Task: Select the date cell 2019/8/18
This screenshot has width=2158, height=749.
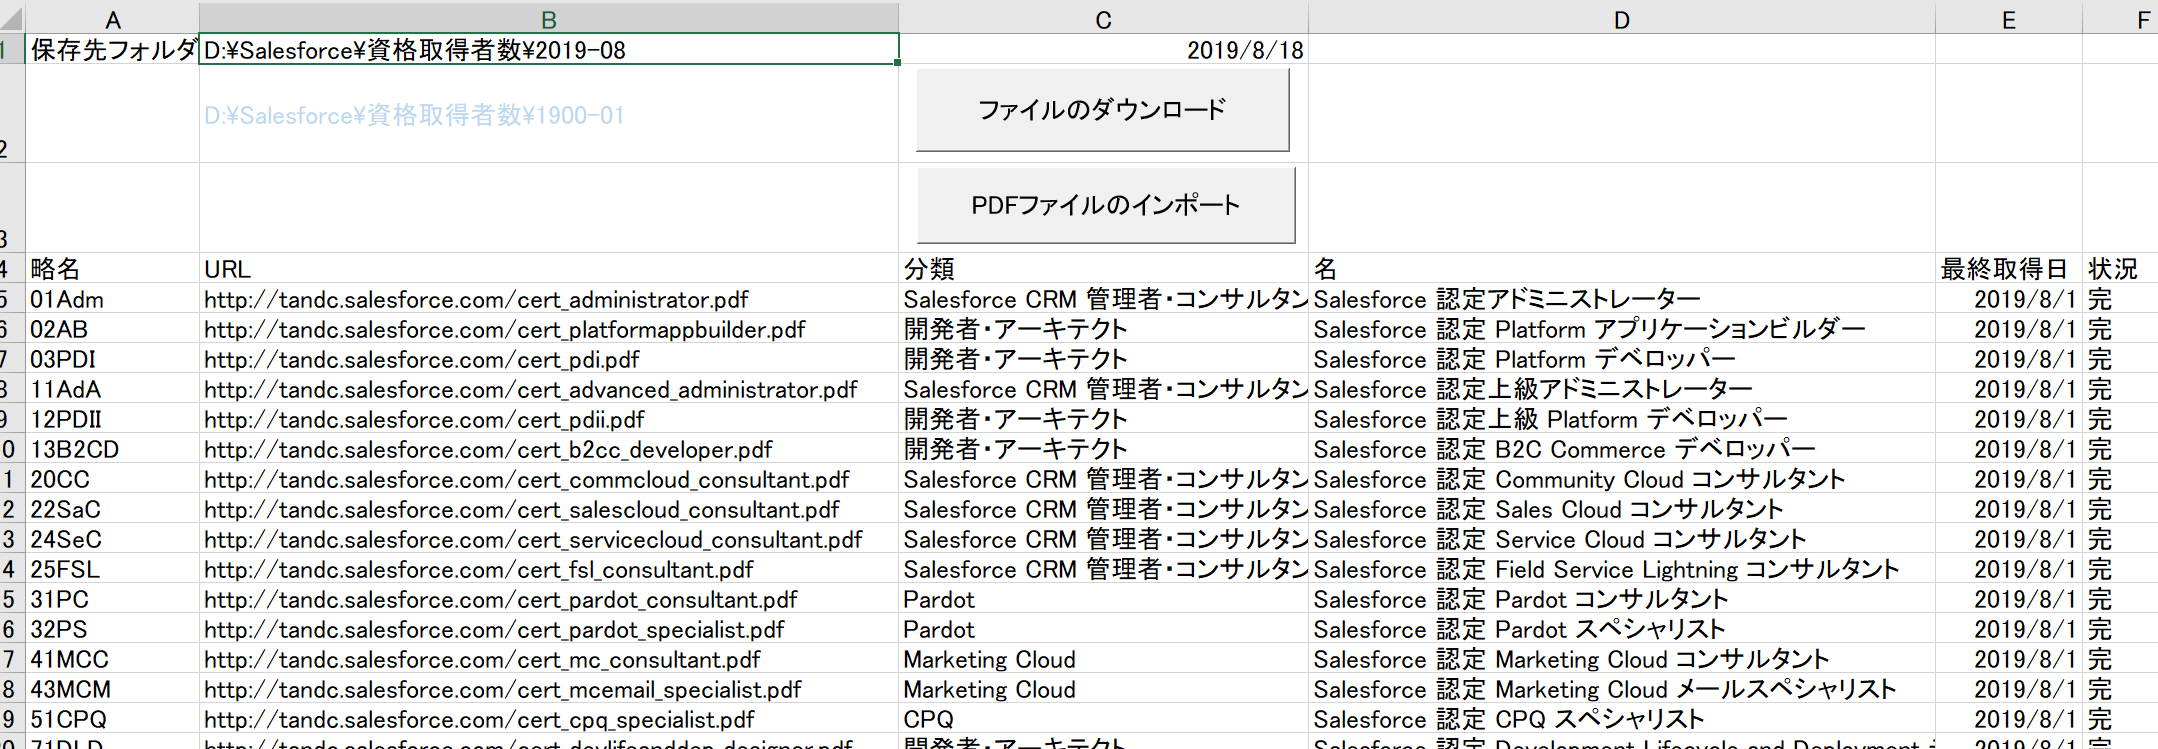Action: [1103, 49]
